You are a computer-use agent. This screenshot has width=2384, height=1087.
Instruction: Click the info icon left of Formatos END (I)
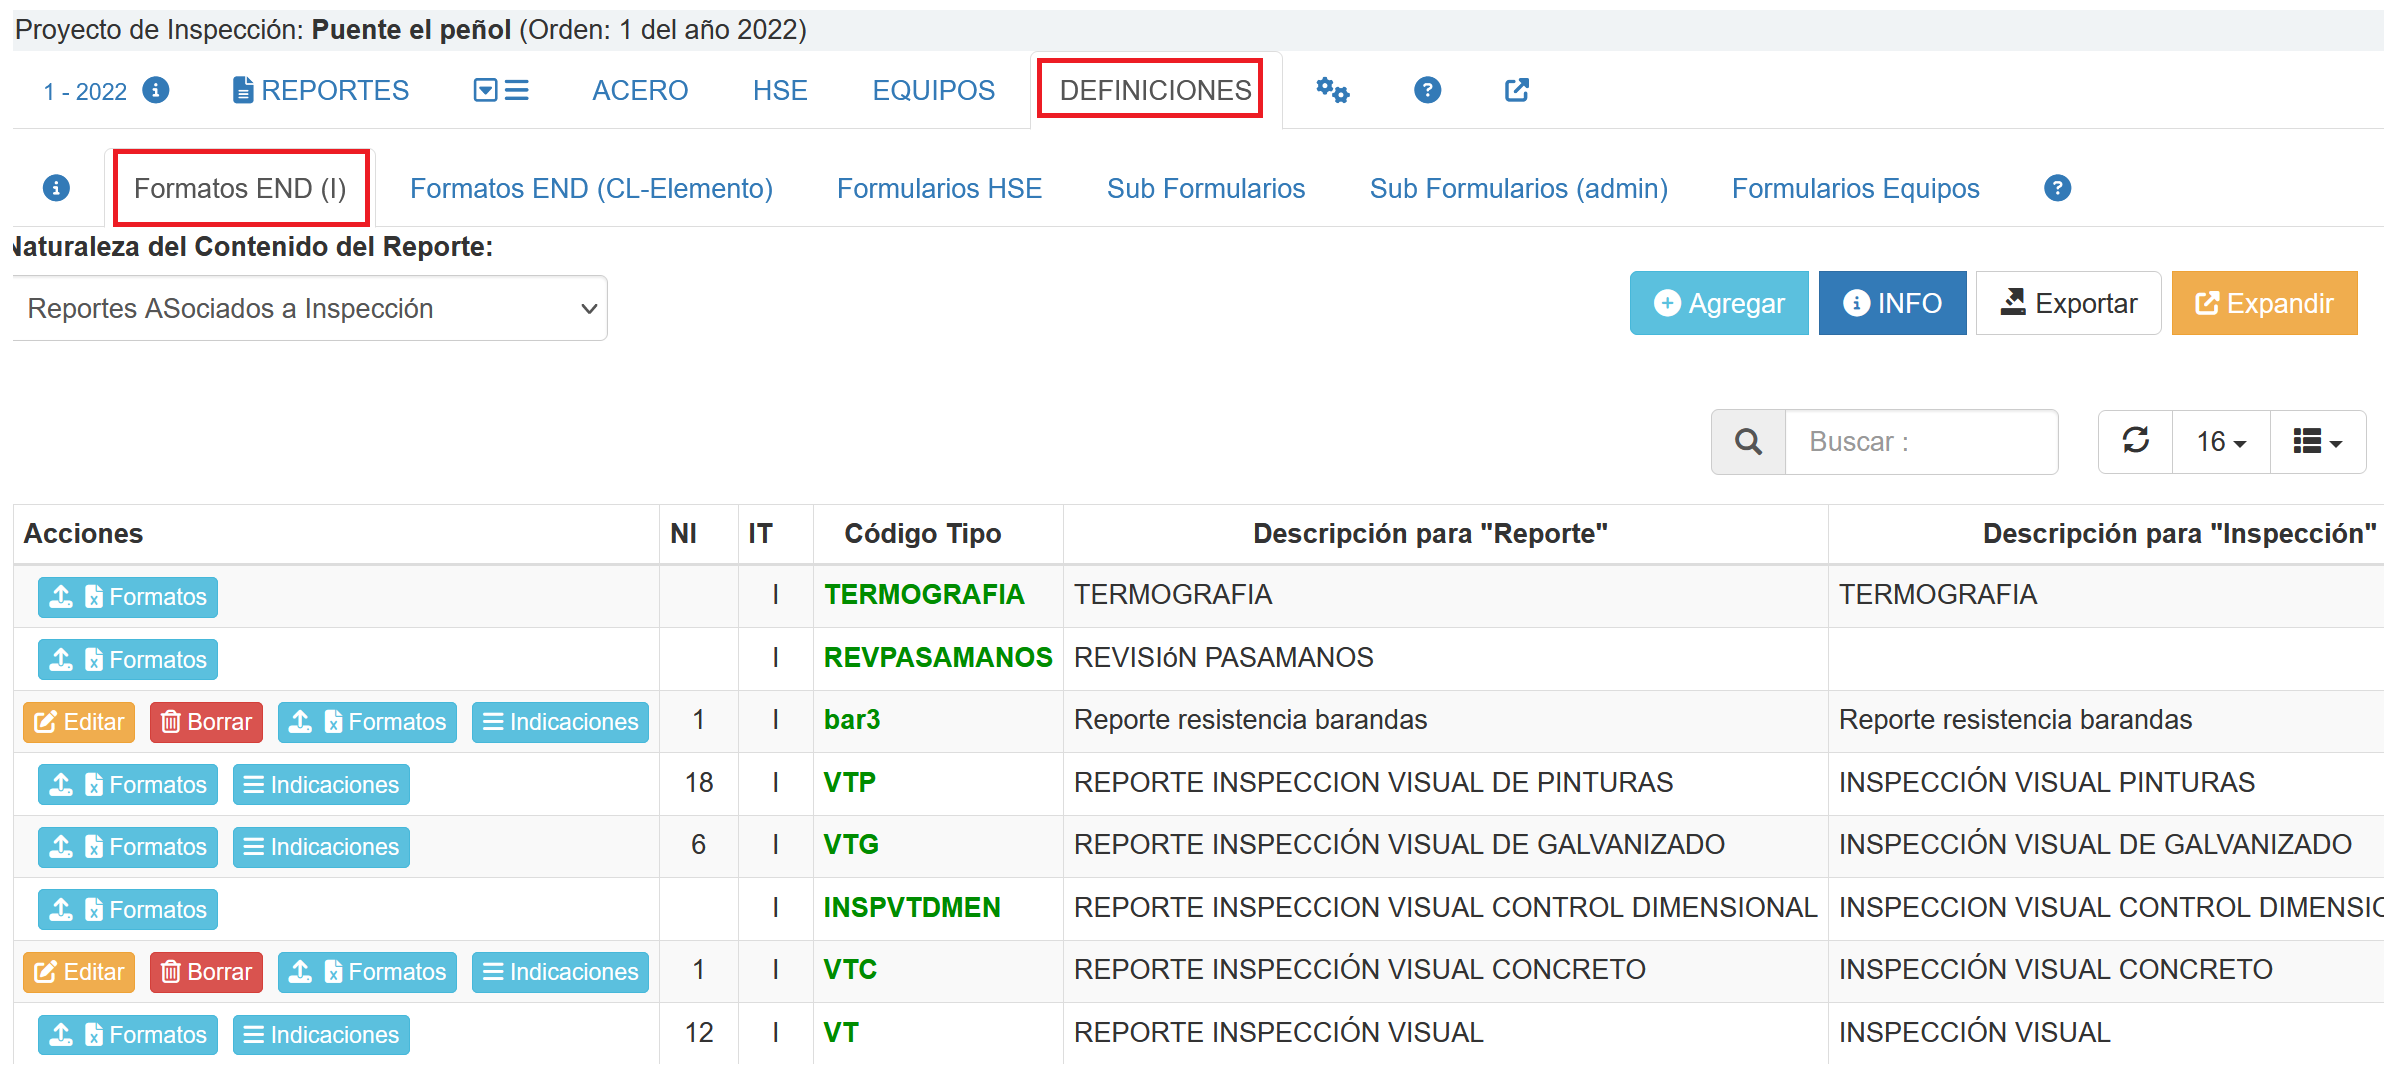pos(56,188)
